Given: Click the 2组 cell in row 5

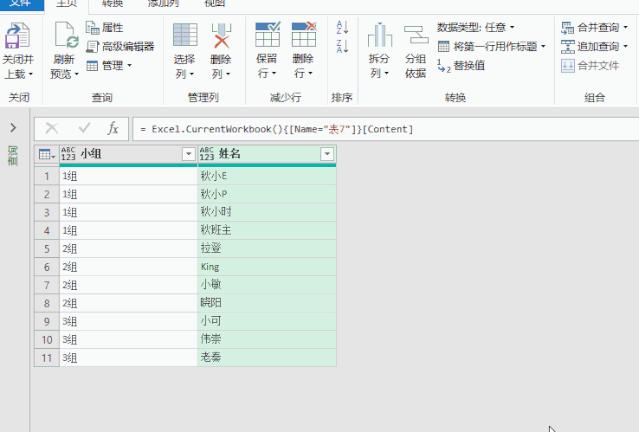Looking at the screenshot, I should 128,249.
